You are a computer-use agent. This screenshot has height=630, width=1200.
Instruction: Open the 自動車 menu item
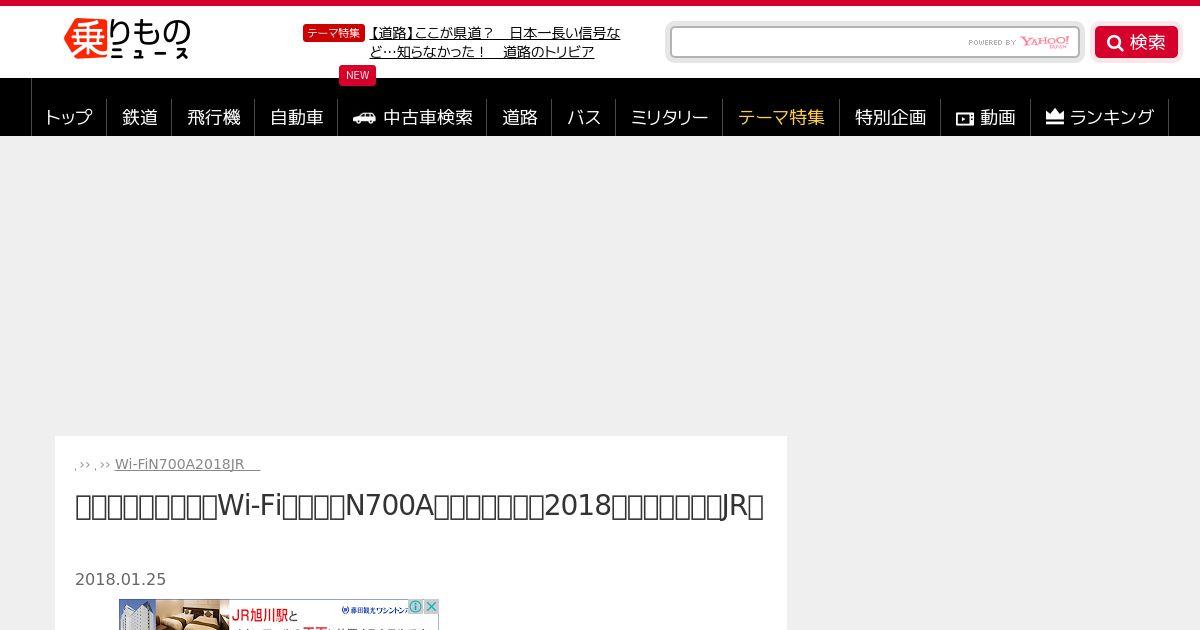[x=297, y=117]
